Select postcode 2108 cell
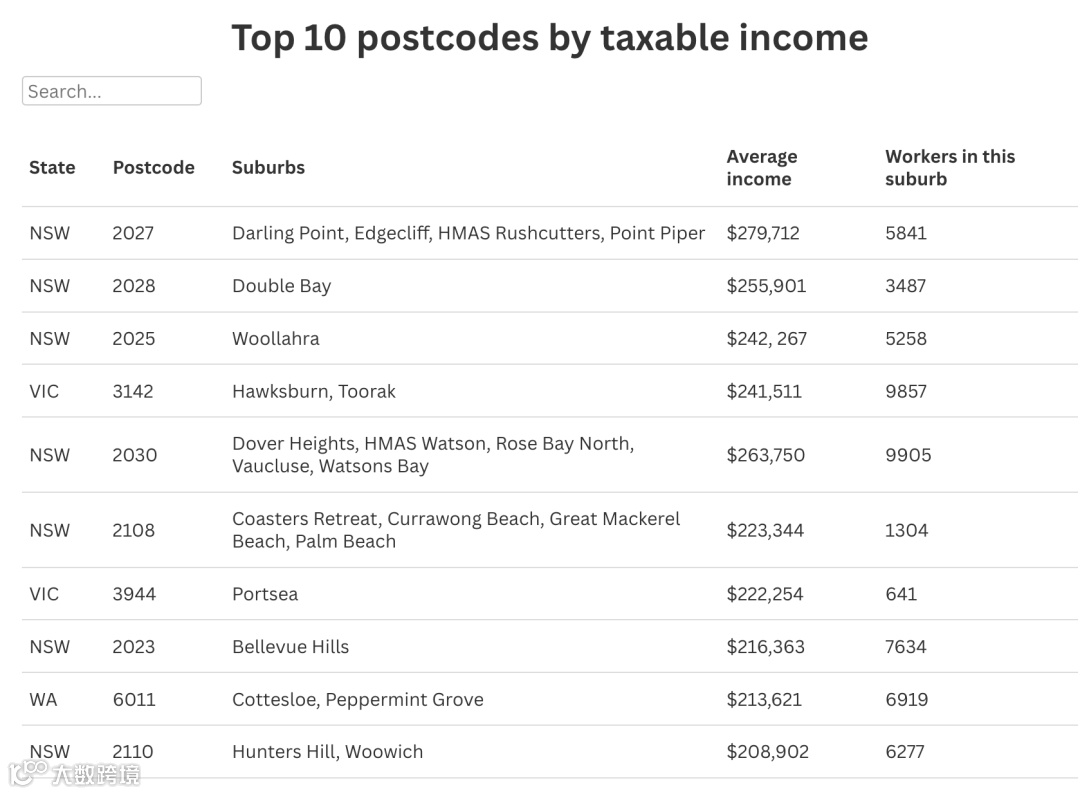The height and width of the screenshot is (794, 1080). click(x=134, y=530)
